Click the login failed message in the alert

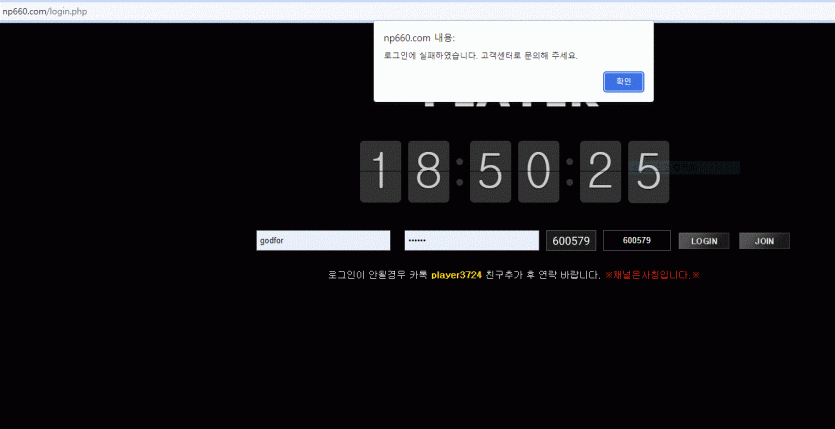coord(480,55)
